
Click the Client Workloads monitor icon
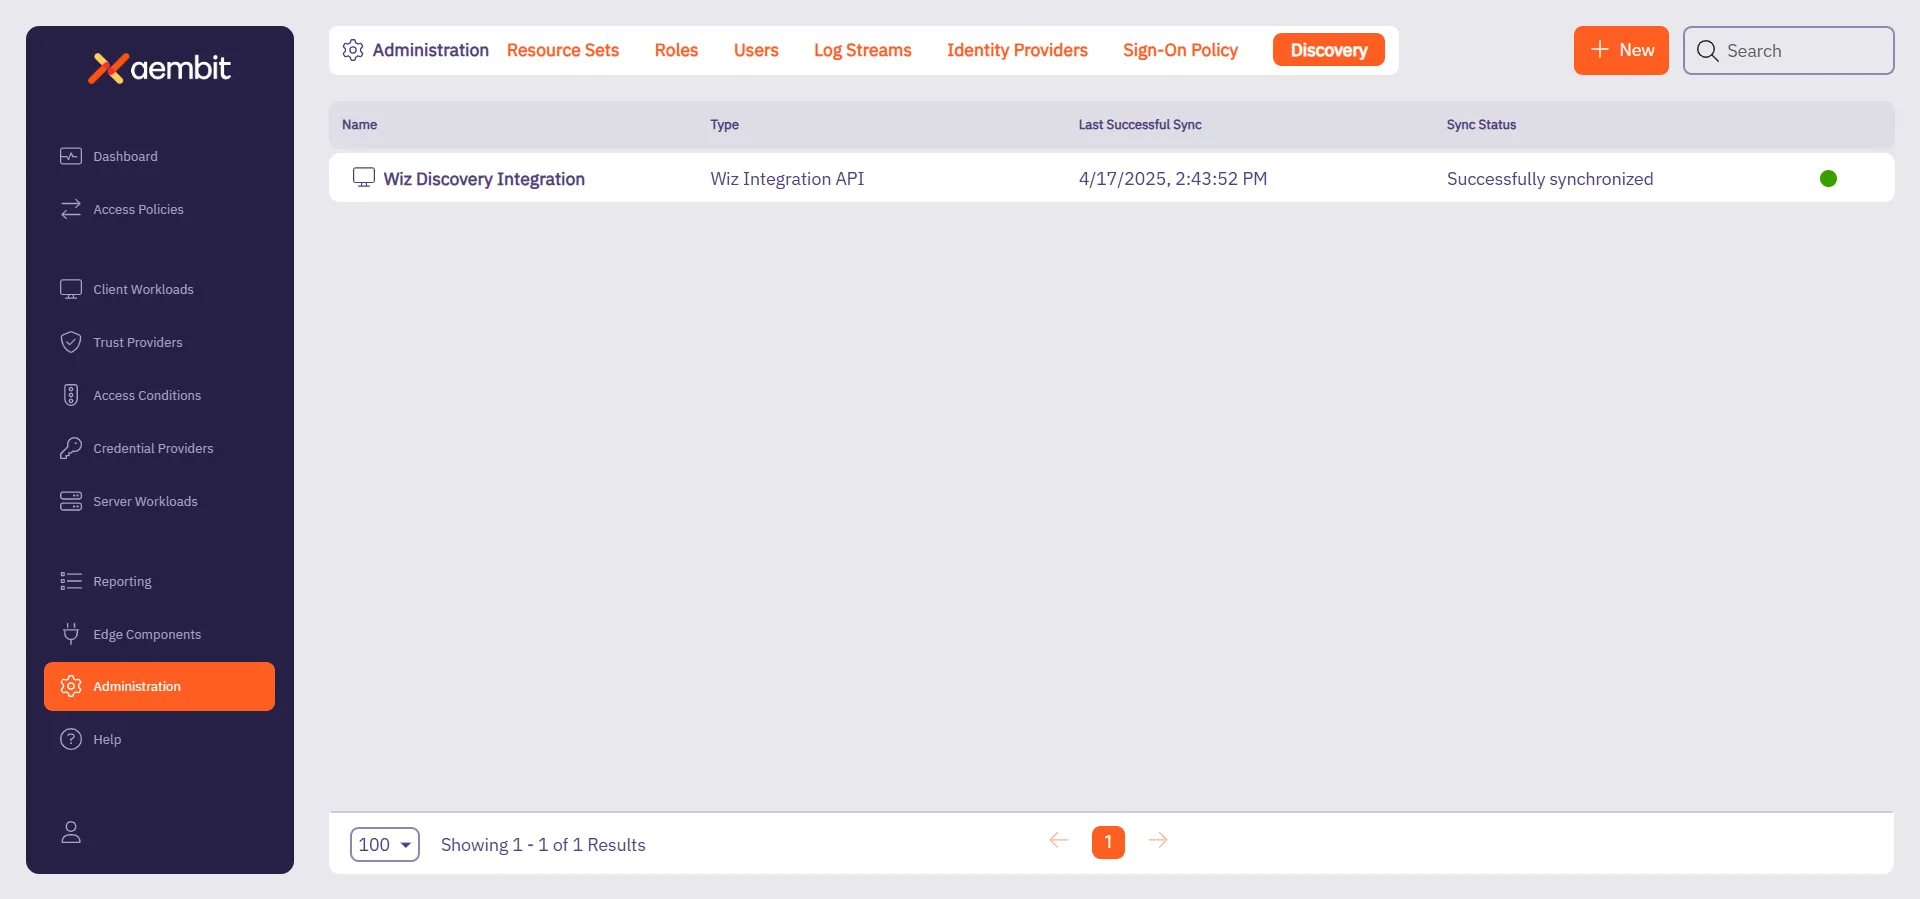point(71,289)
